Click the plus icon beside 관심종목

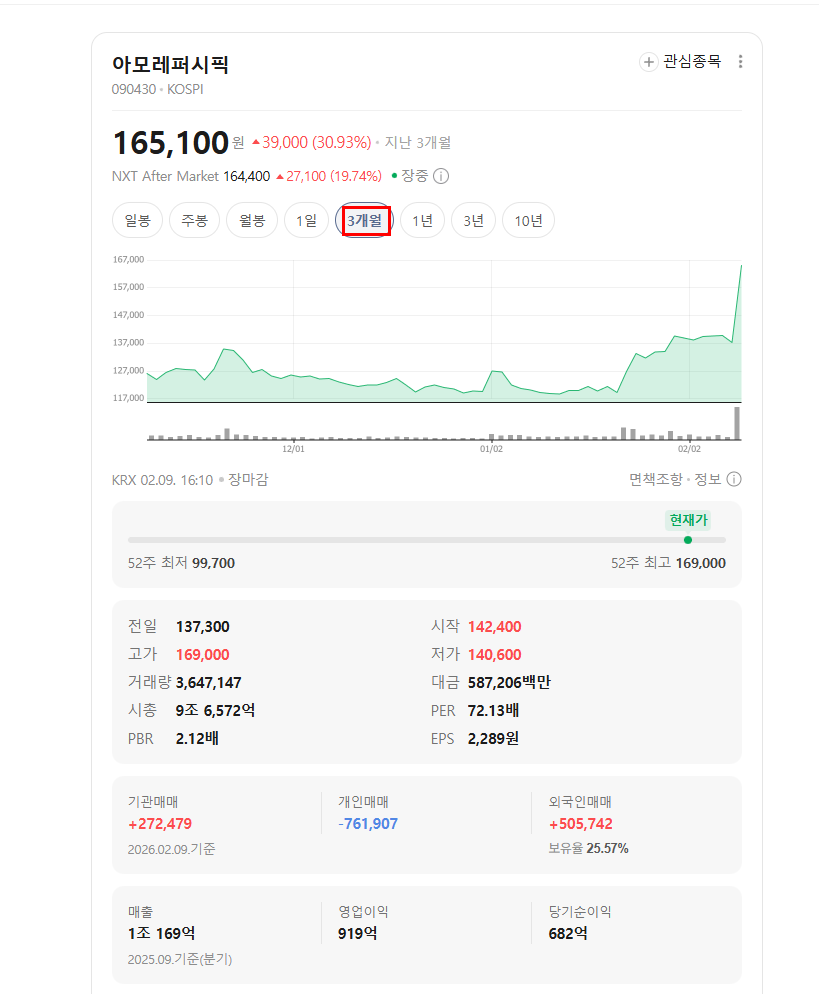pyautogui.click(x=648, y=62)
